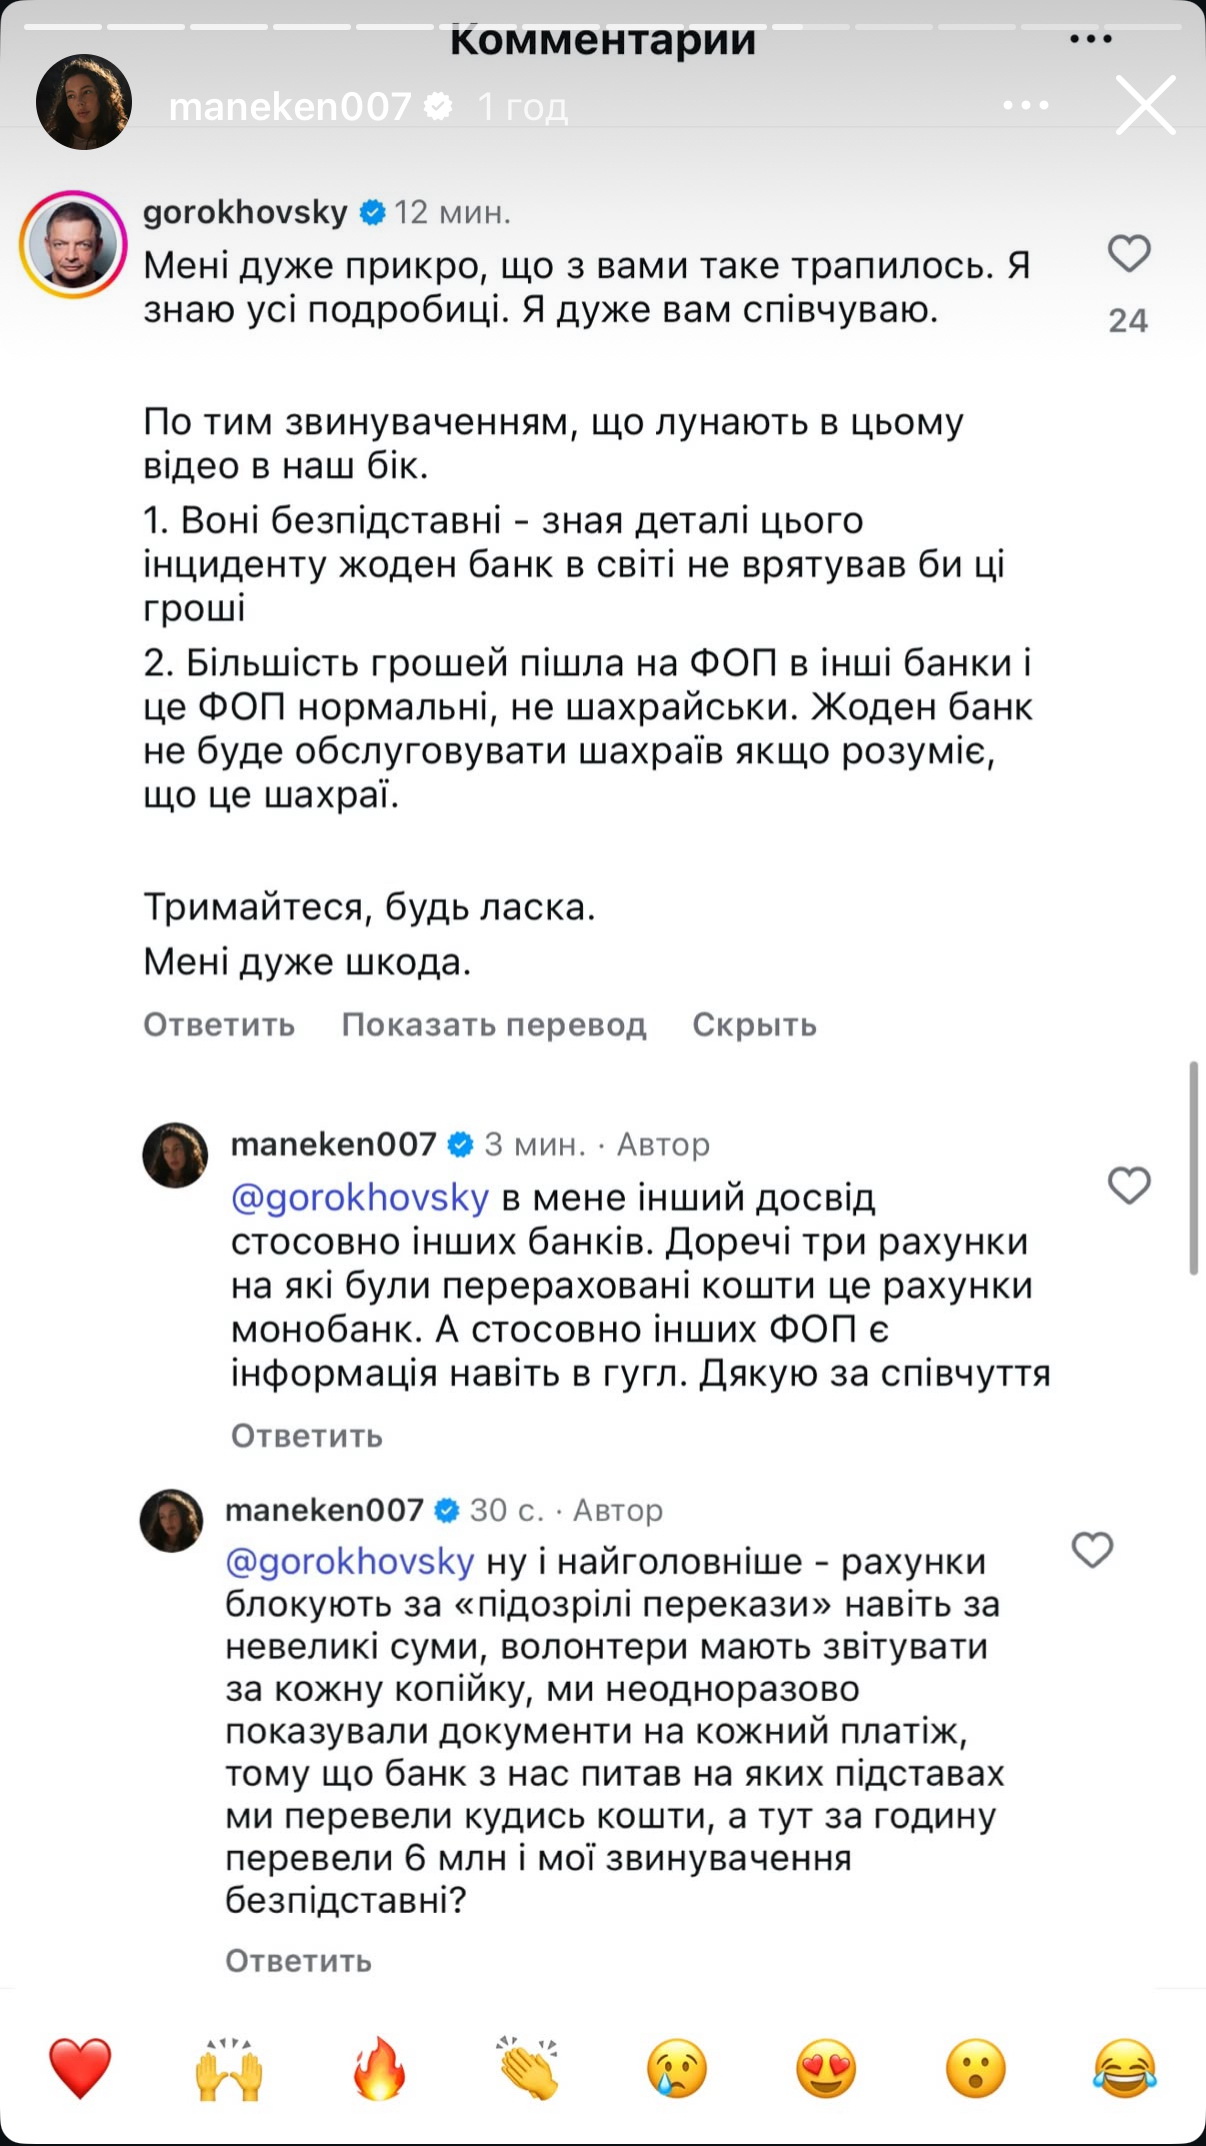The height and width of the screenshot is (2146, 1206).
Task: Open the @gorokhovsky mention in the 3 мин. reply
Action: coord(360,1198)
